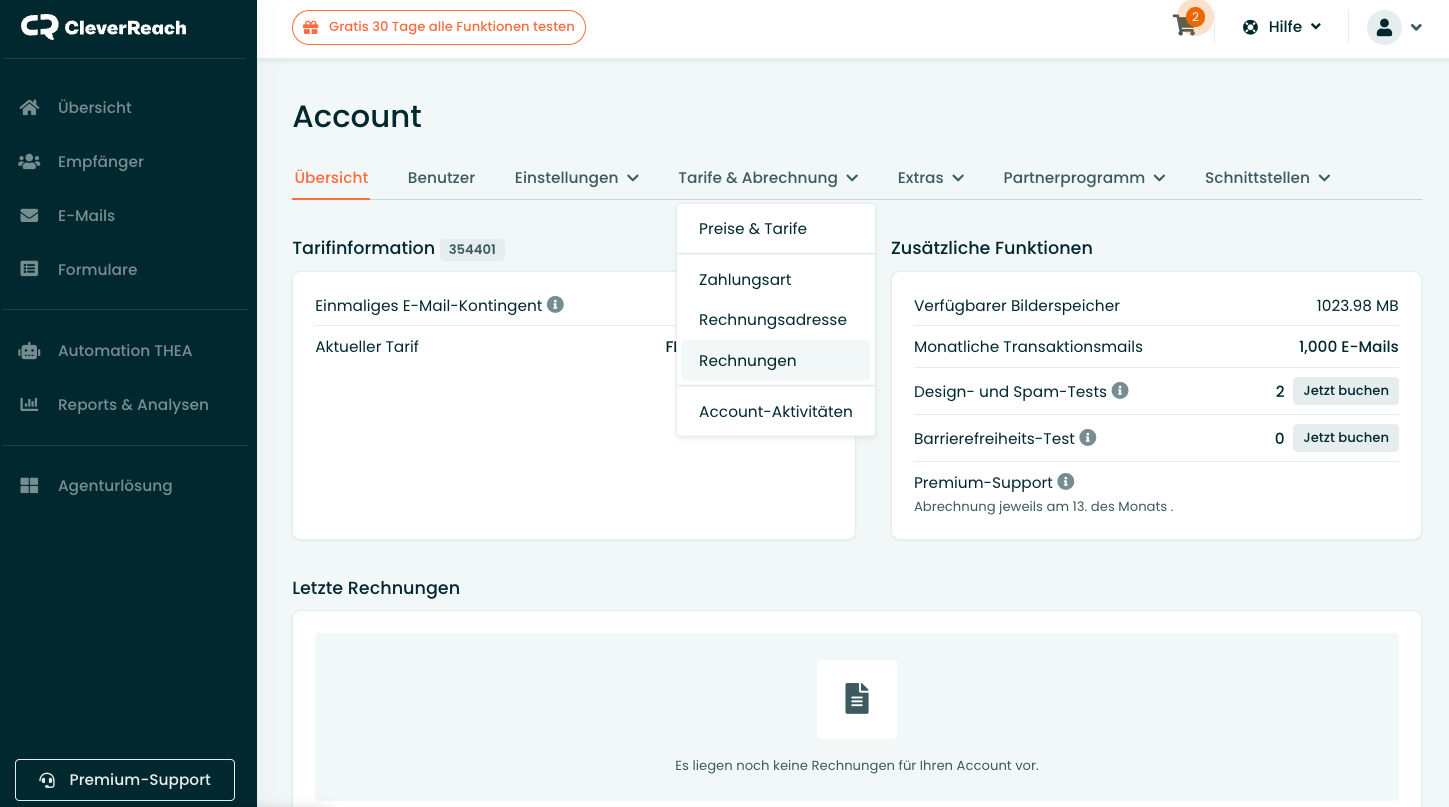1449x807 pixels.
Task: Click info icon next to Einmaliges E-Mail-Kontingent
Action: pos(555,304)
